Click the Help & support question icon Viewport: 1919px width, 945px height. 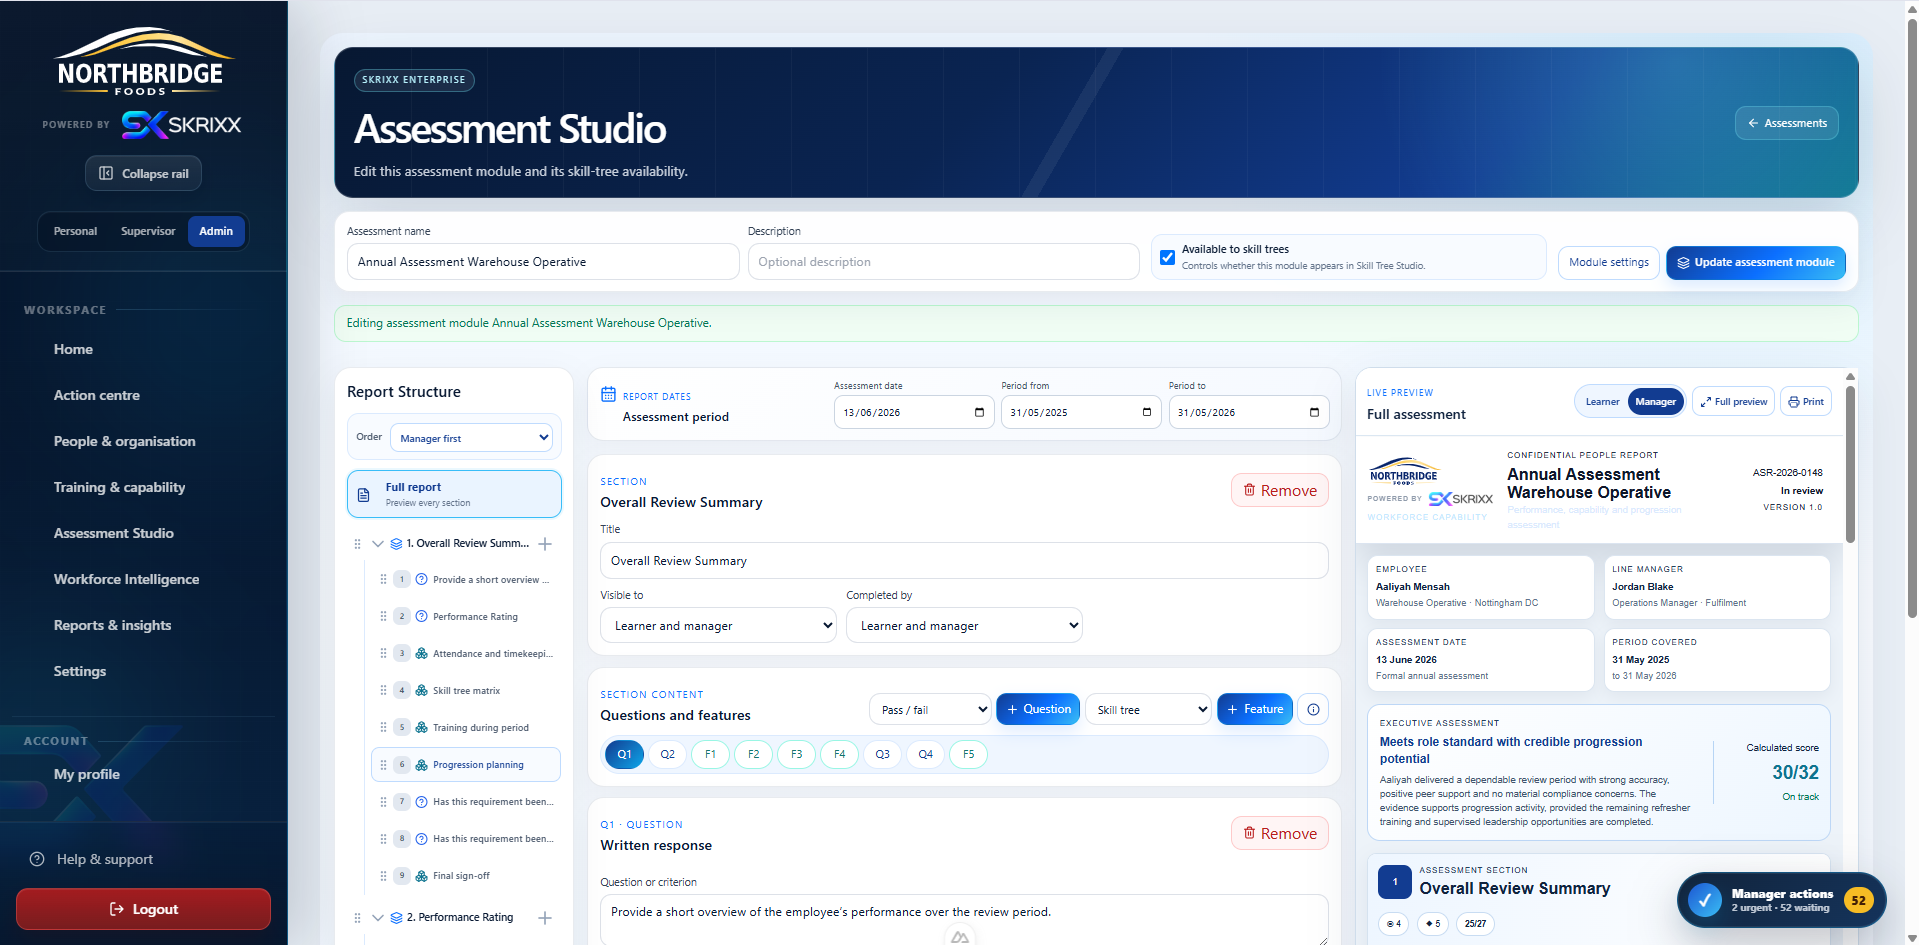[x=37, y=859]
